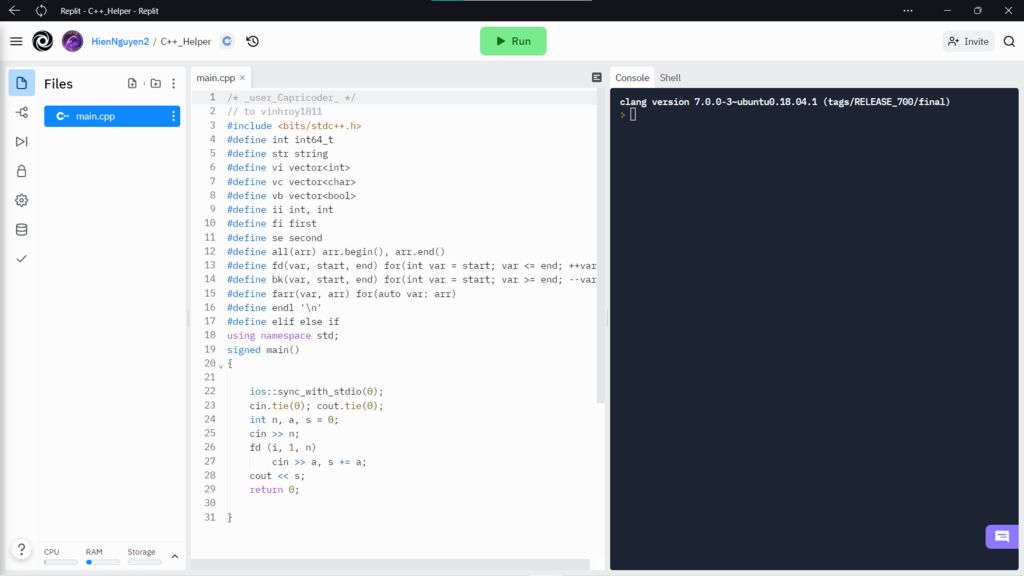Expand the resource usage chevron
This screenshot has height=576, width=1024.
pyautogui.click(x=175, y=556)
